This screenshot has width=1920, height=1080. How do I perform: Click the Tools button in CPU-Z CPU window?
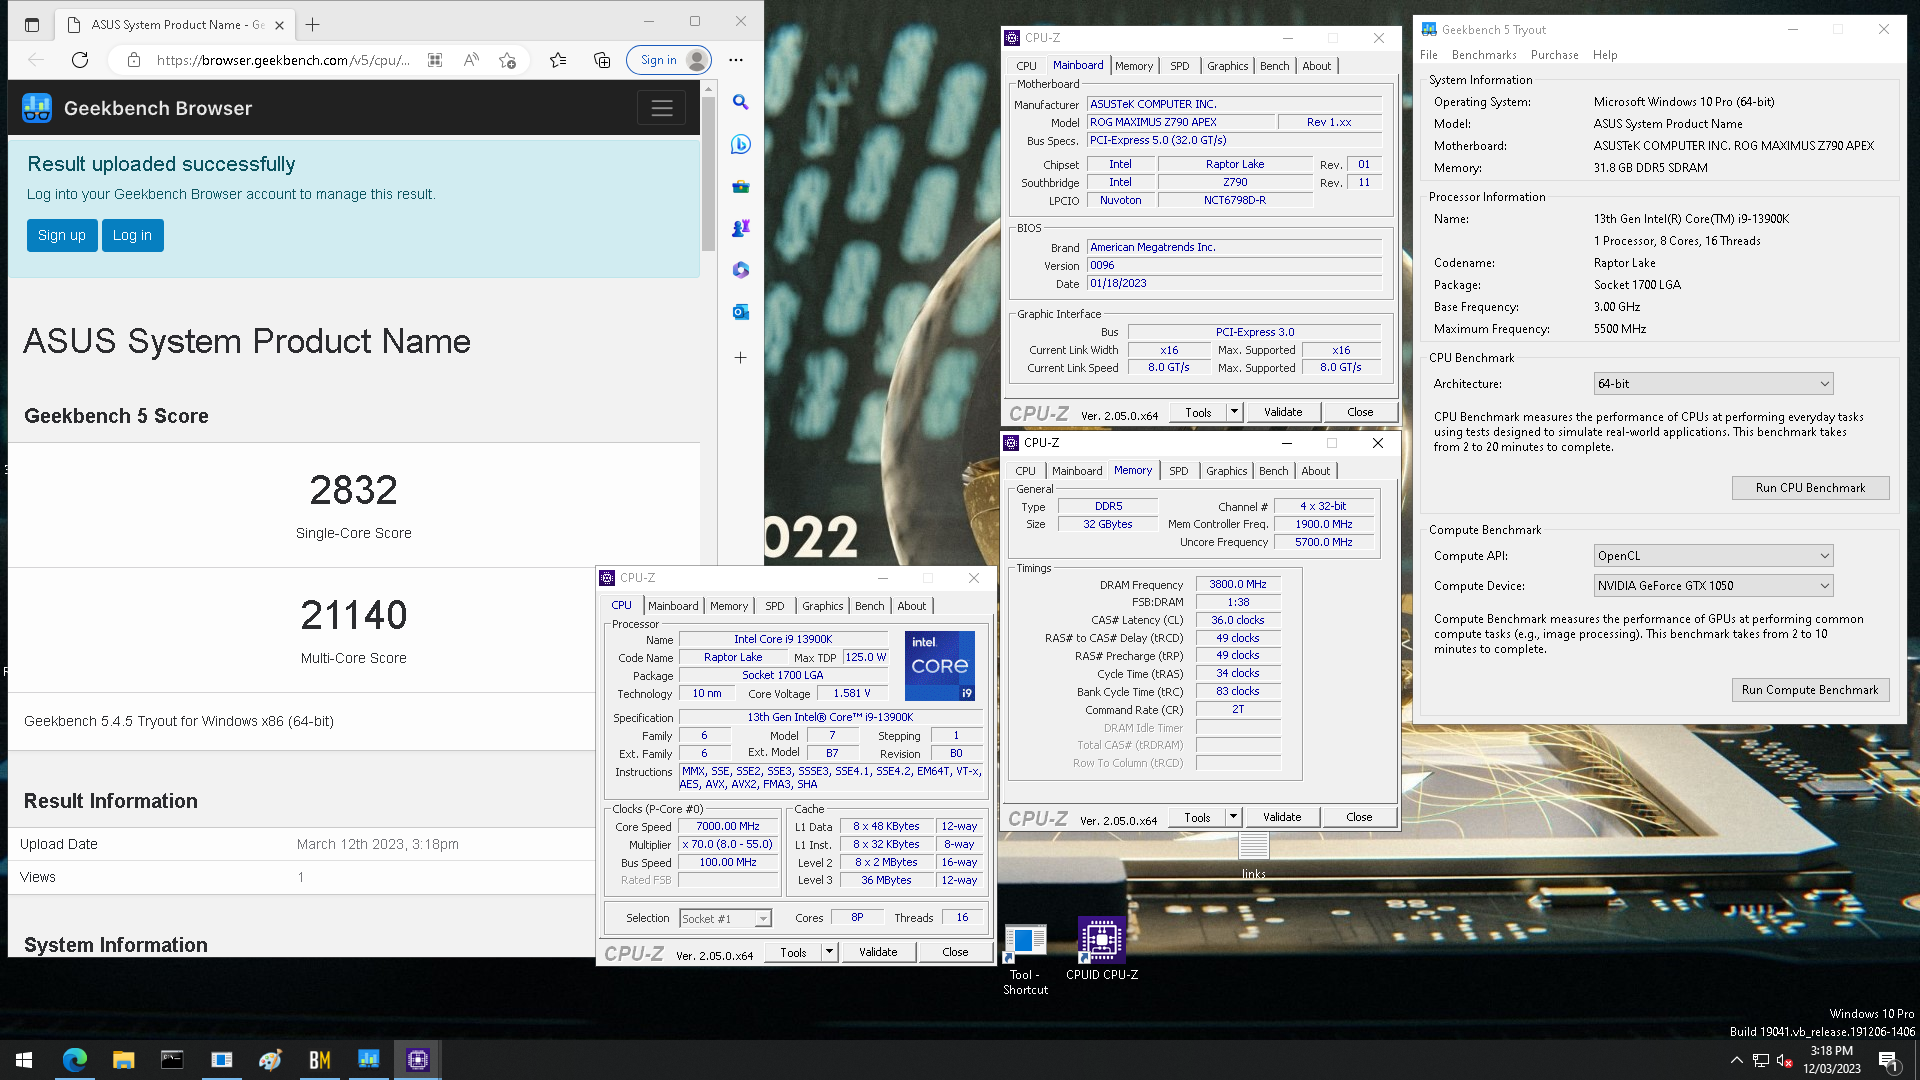pos(793,952)
